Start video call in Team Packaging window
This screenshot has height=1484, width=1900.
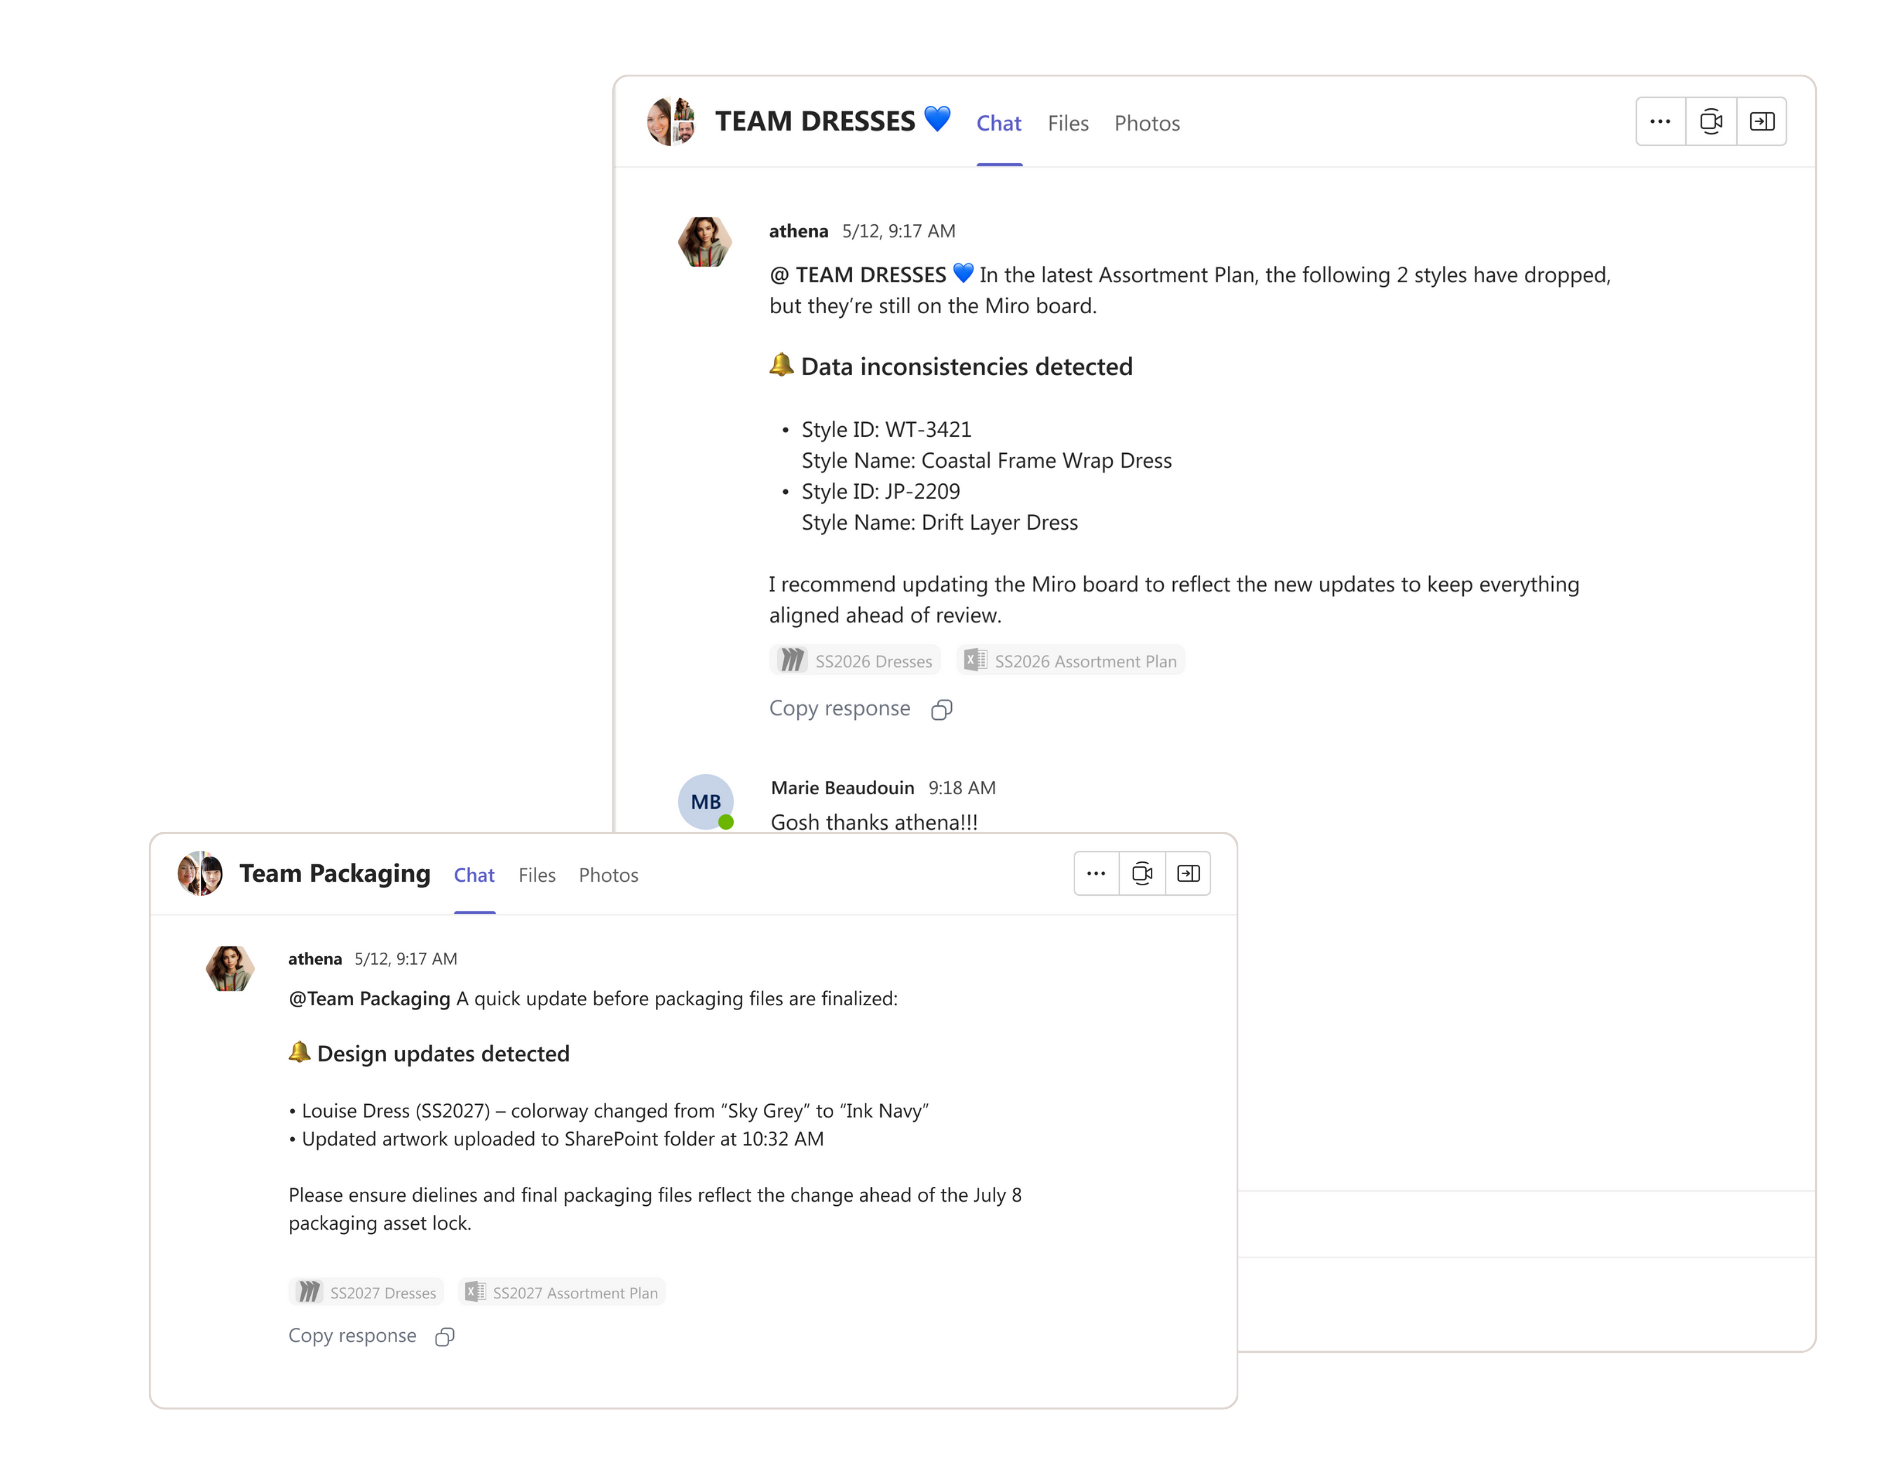pyautogui.click(x=1142, y=874)
